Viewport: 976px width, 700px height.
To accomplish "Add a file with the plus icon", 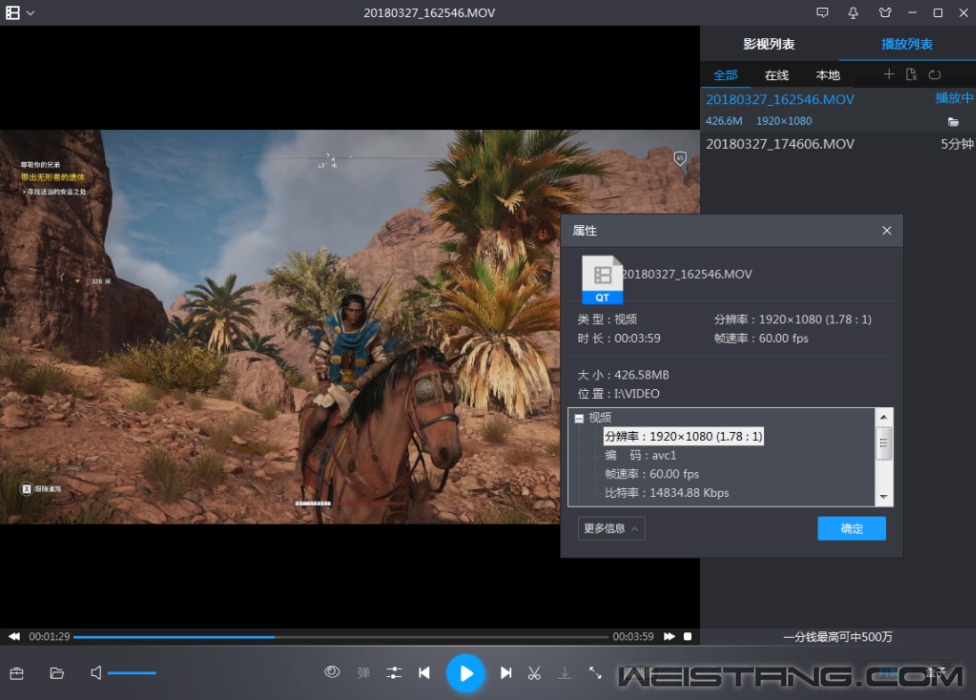I will [889, 75].
